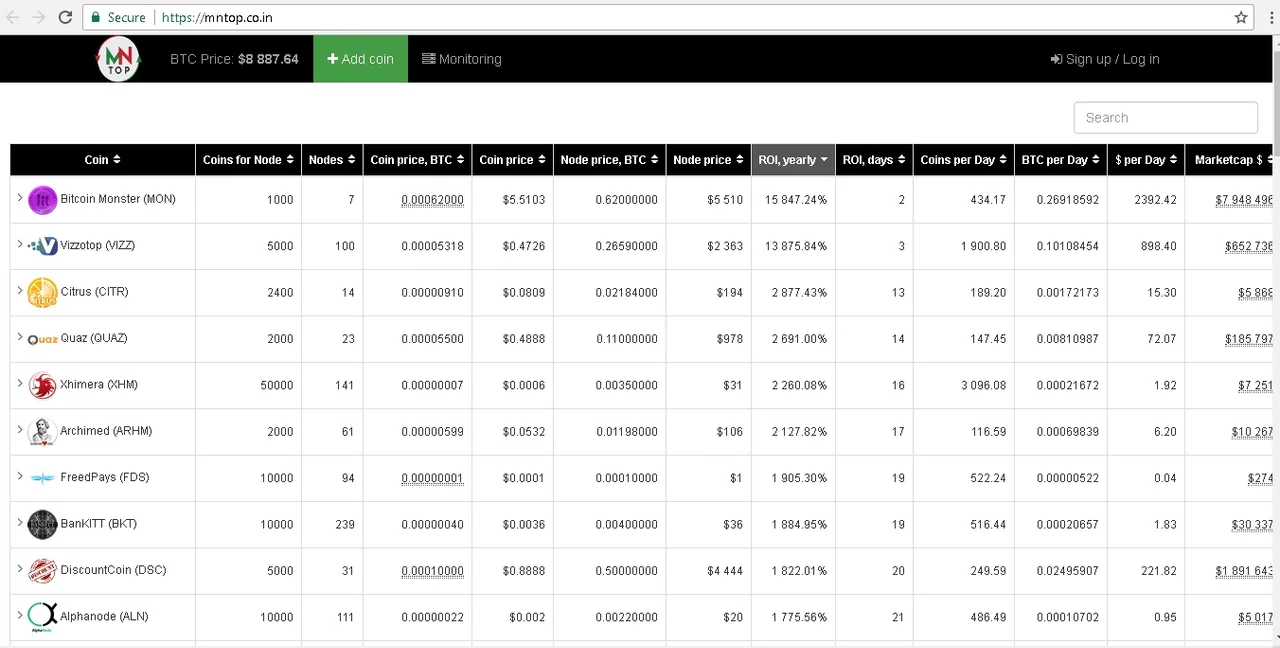Open Bitcoin Monster marketcap $7 948 link
Viewport: 1280px width, 648px height.
click(x=1244, y=200)
